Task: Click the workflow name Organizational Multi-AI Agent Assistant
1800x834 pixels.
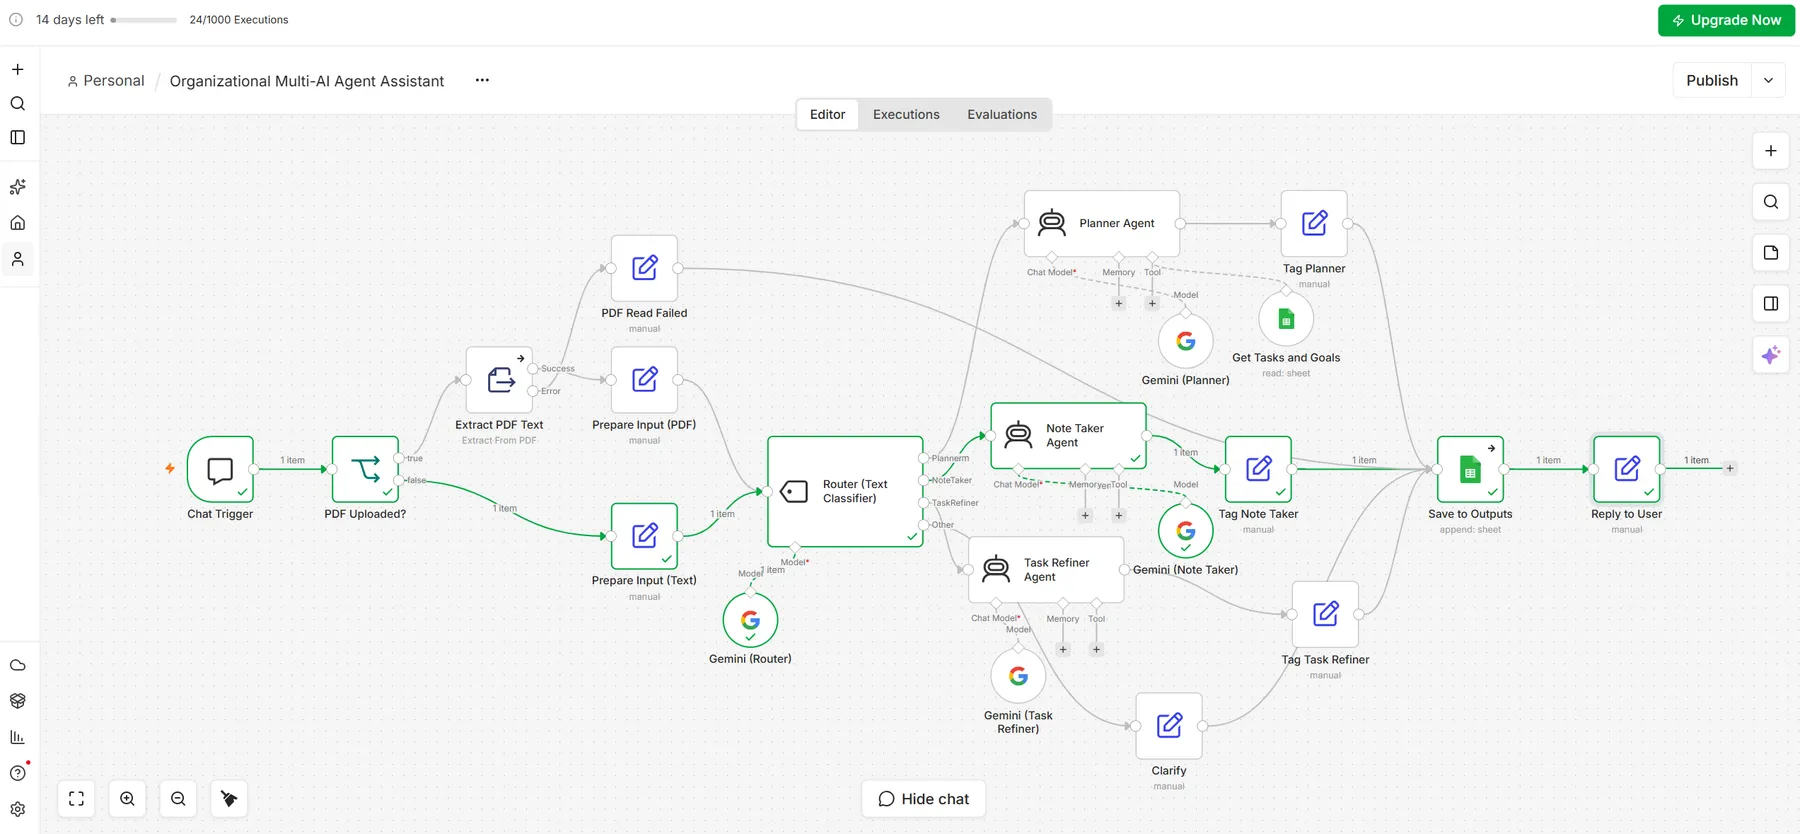Action: (x=307, y=81)
